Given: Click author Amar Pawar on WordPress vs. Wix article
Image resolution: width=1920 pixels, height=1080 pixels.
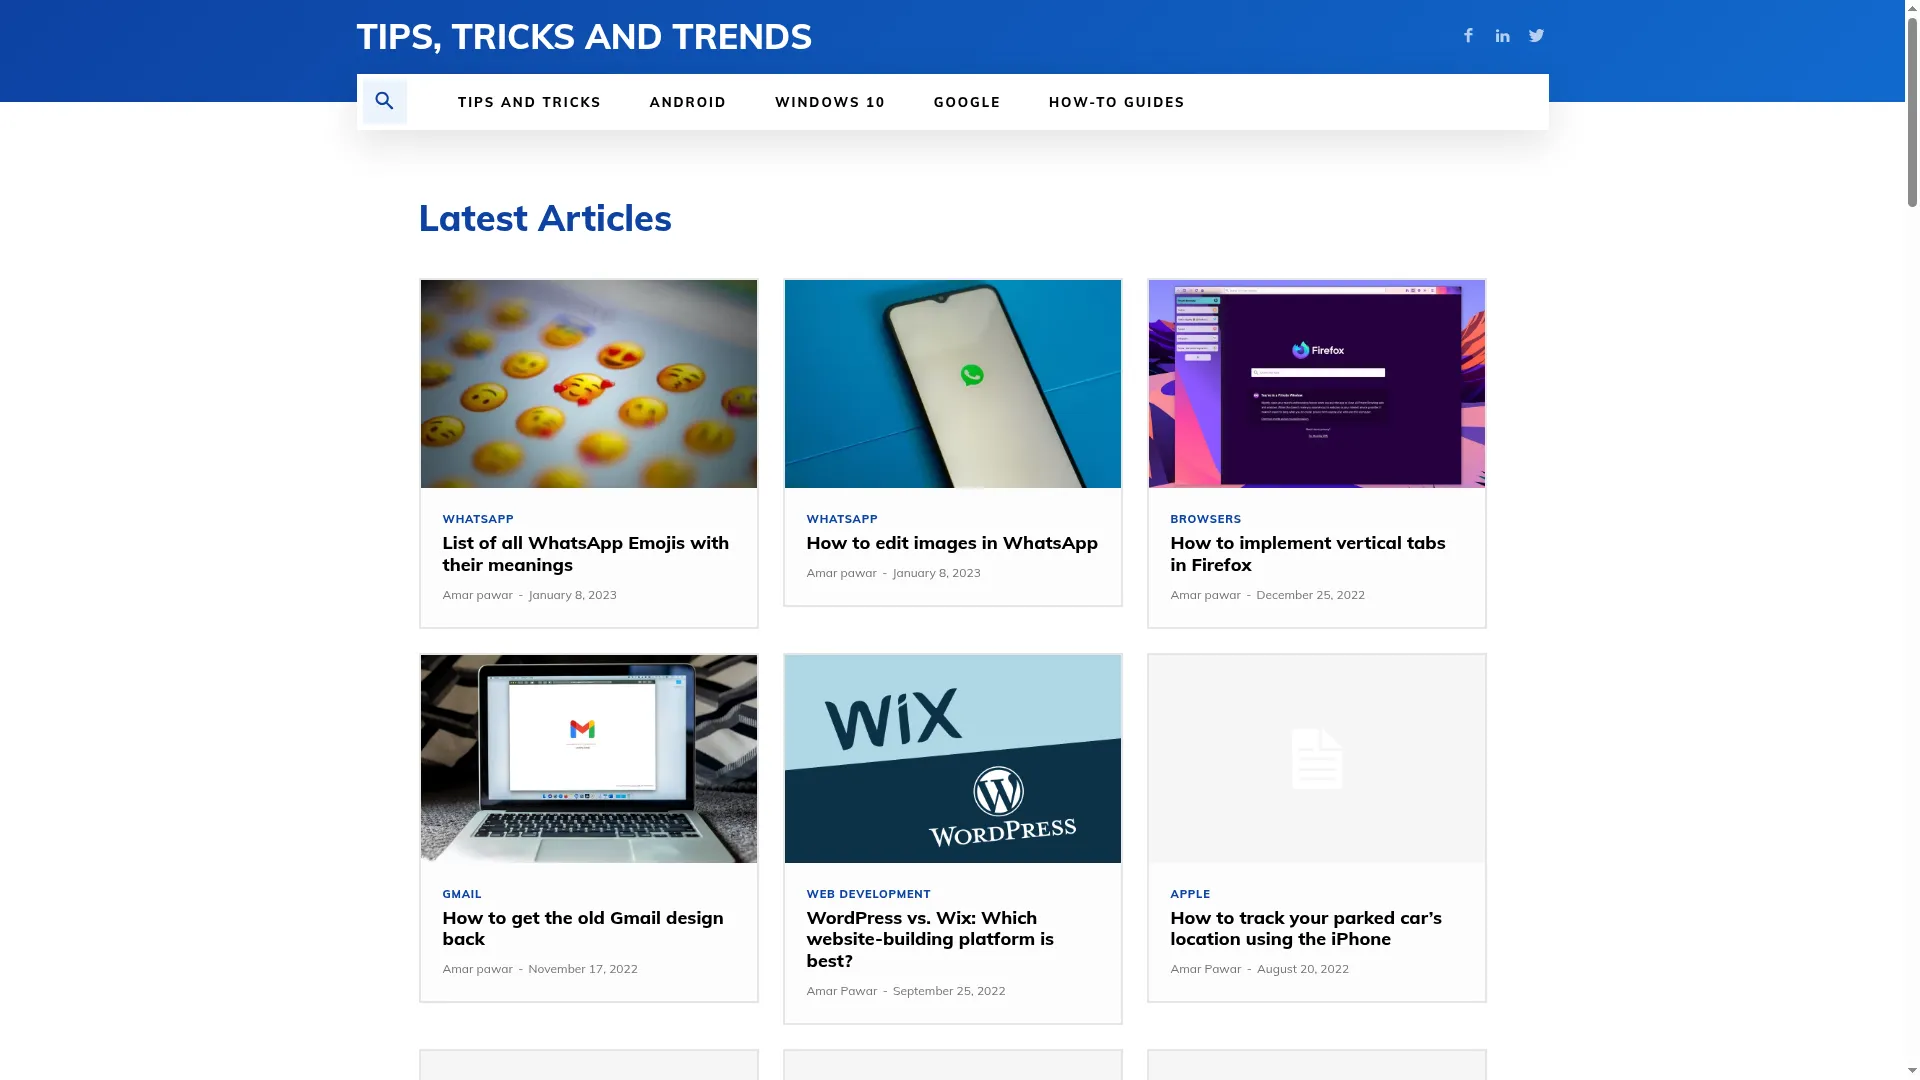Looking at the screenshot, I should [842, 991].
